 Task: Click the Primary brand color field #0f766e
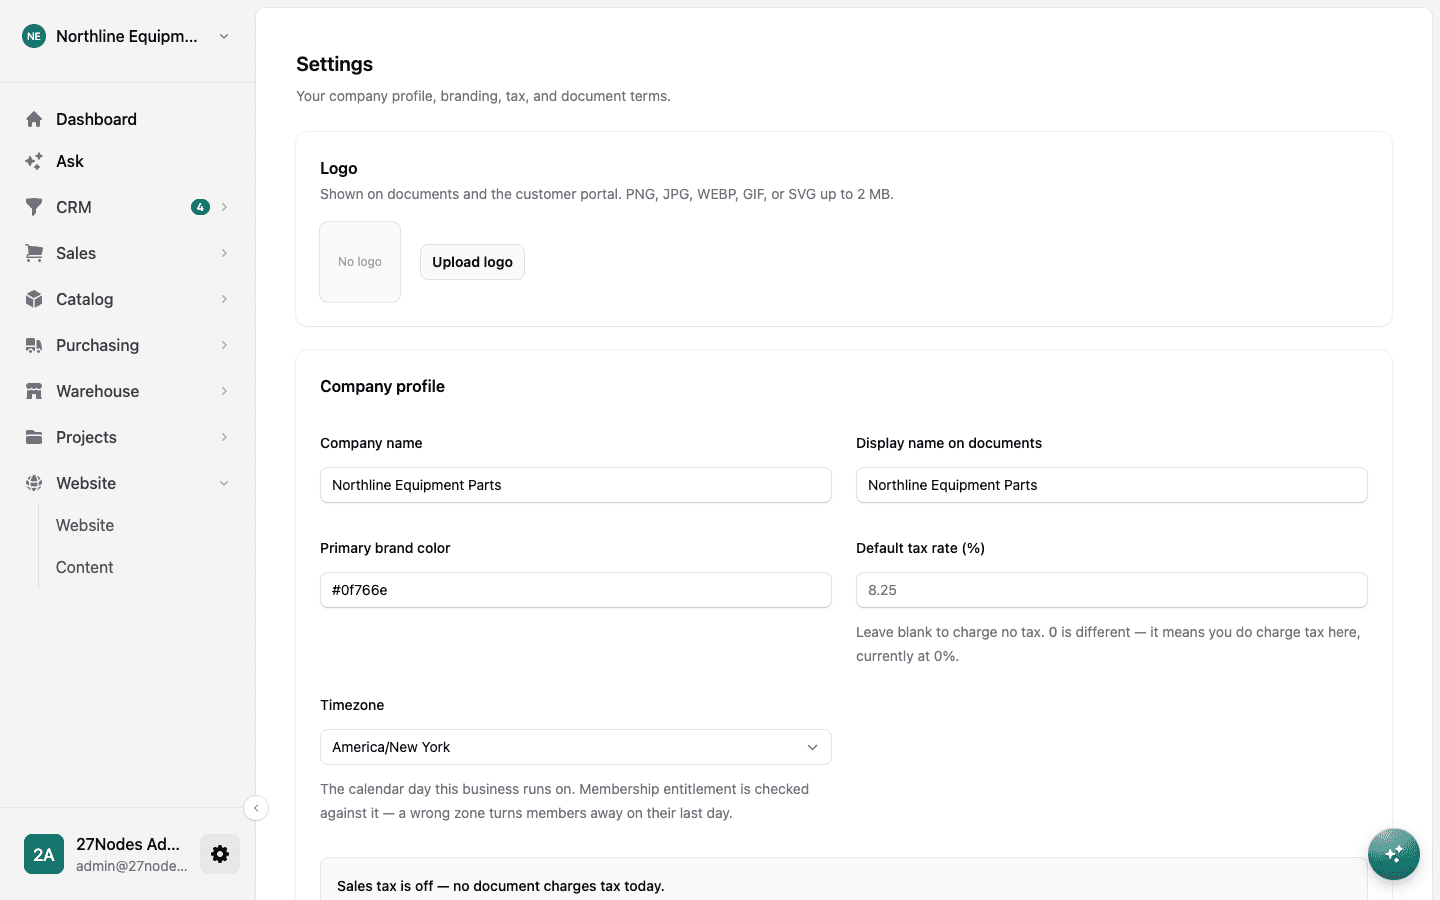576,590
